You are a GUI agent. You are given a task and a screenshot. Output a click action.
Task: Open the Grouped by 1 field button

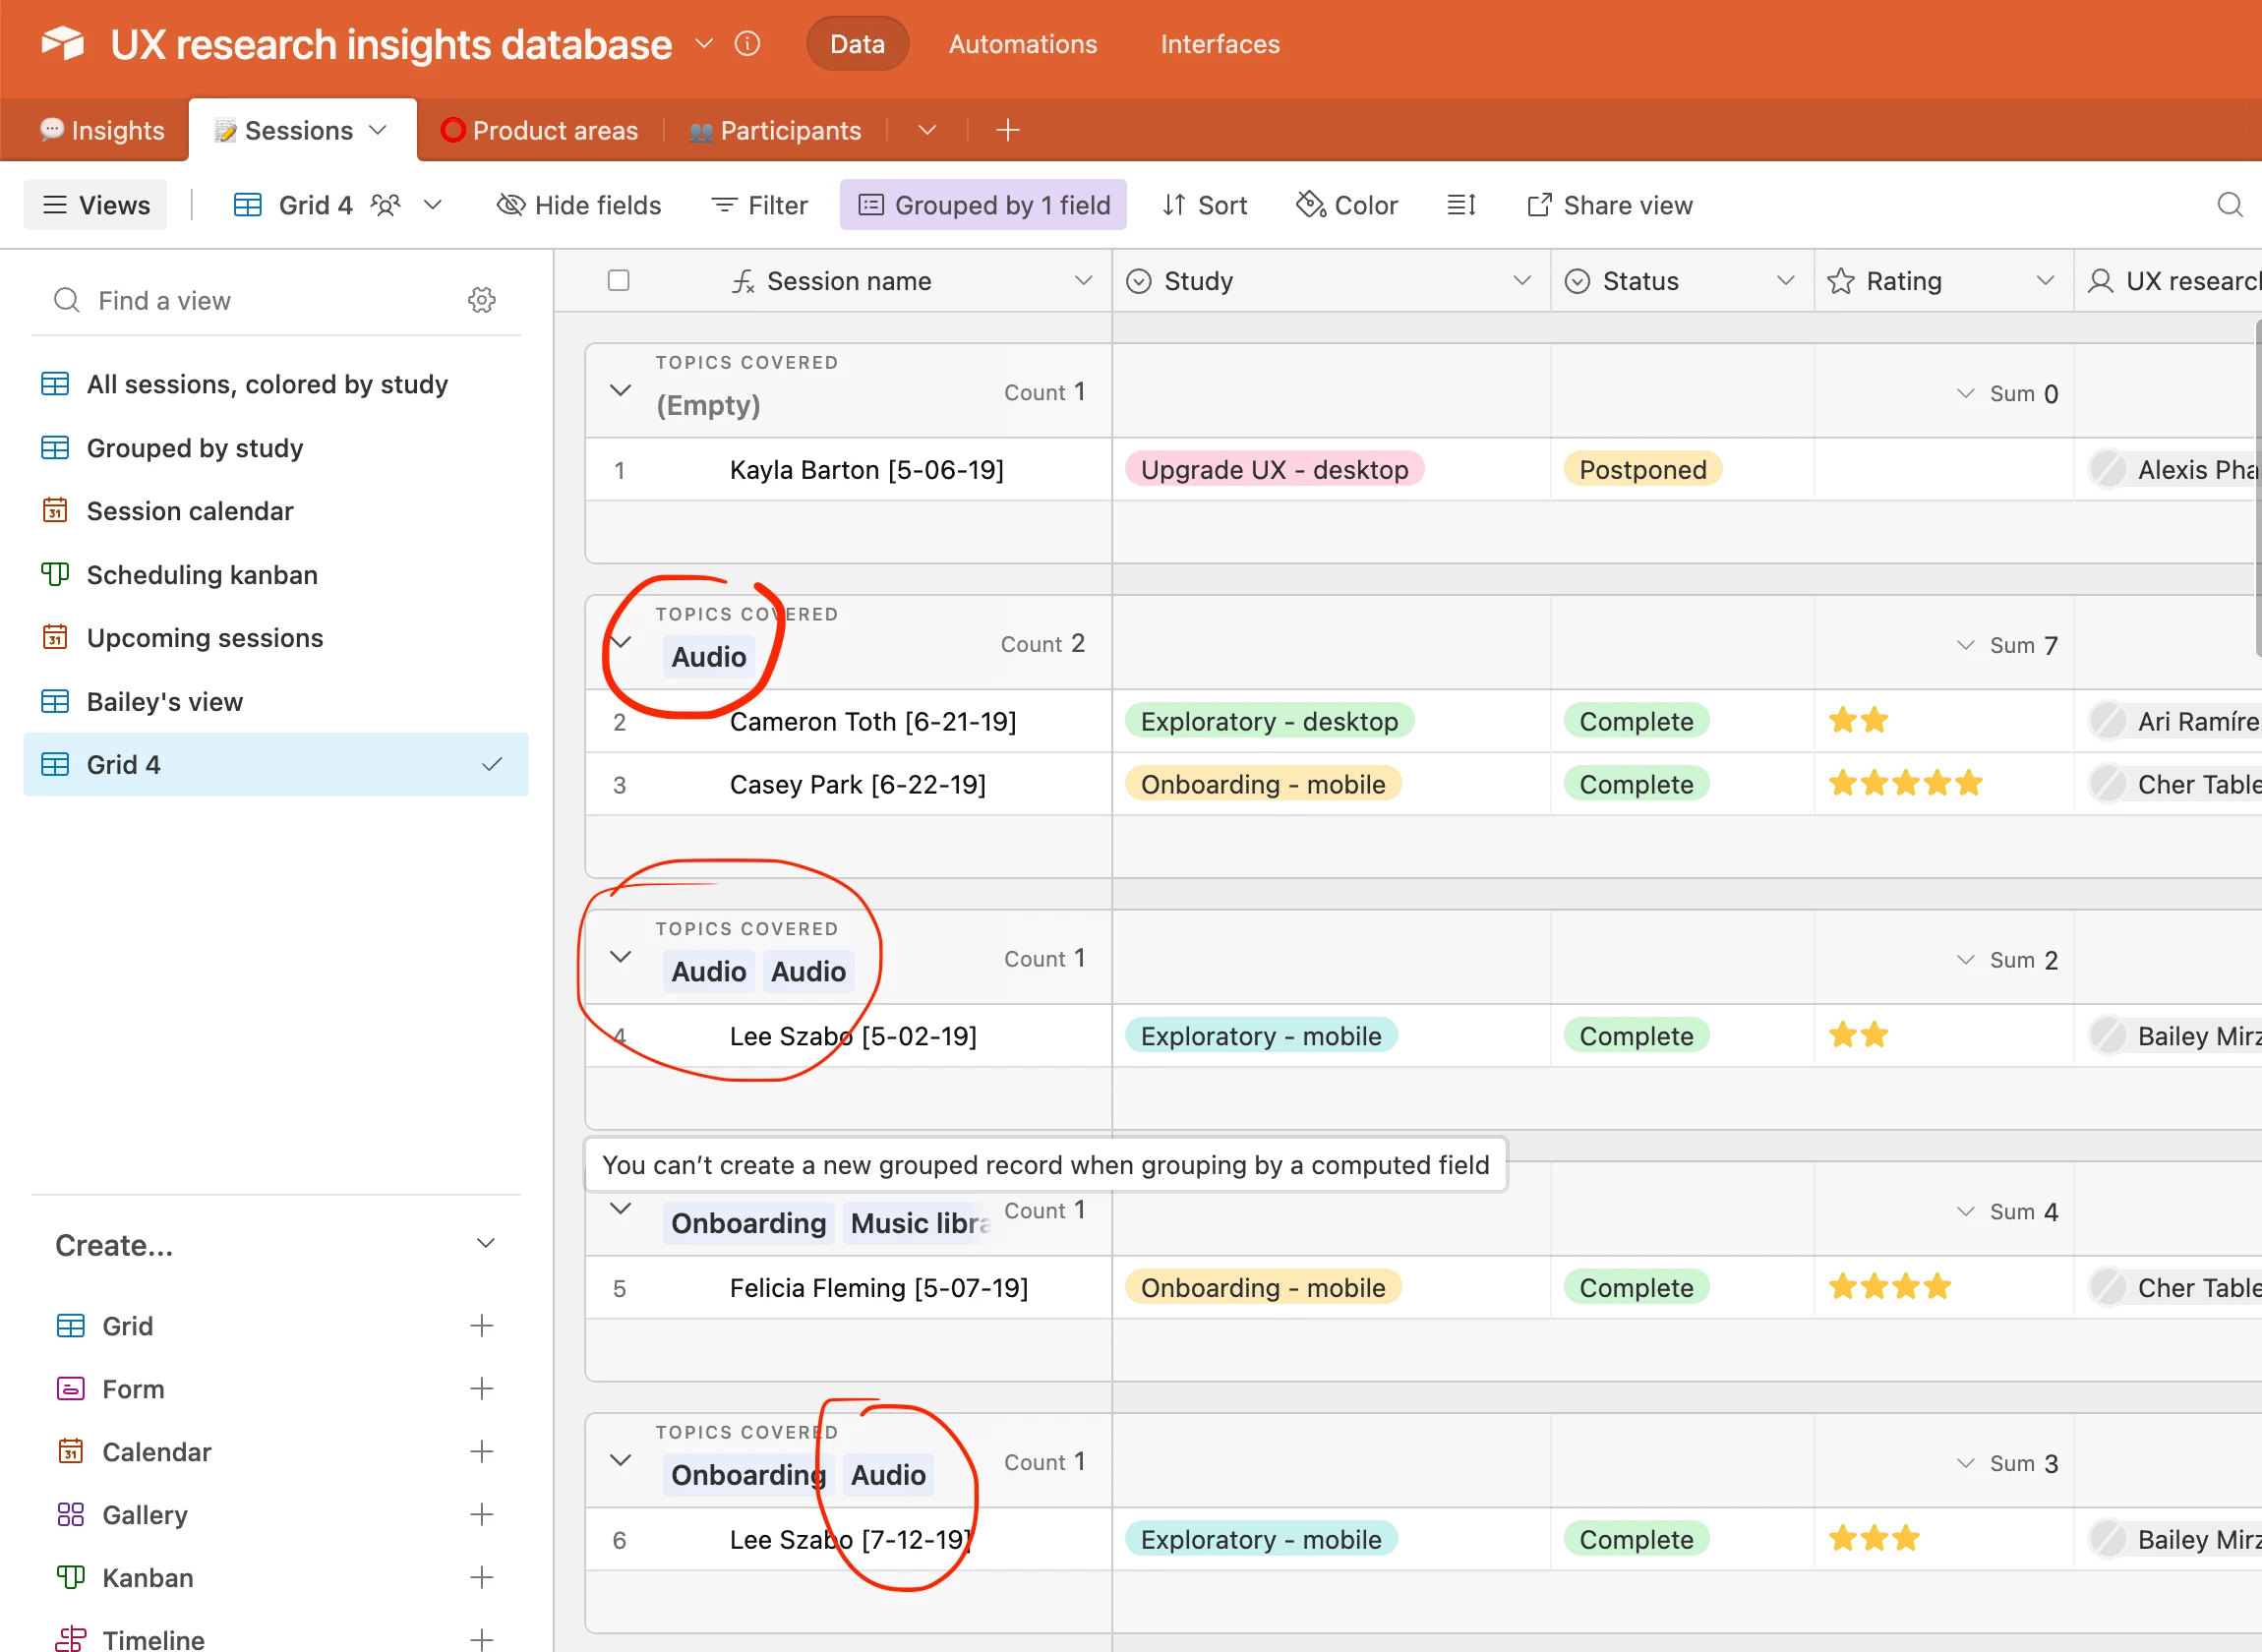983,205
